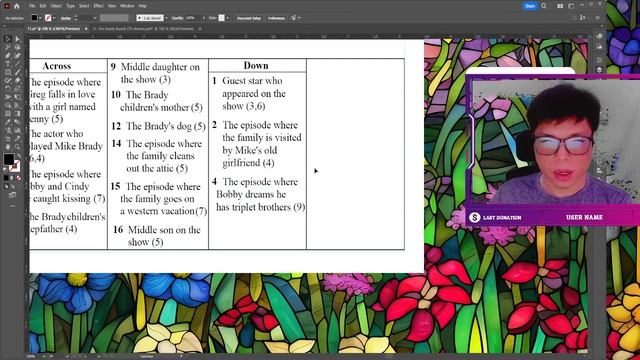Select the Column Graph tool
The height and width of the screenshot is (360, 640).
point(17,130)
